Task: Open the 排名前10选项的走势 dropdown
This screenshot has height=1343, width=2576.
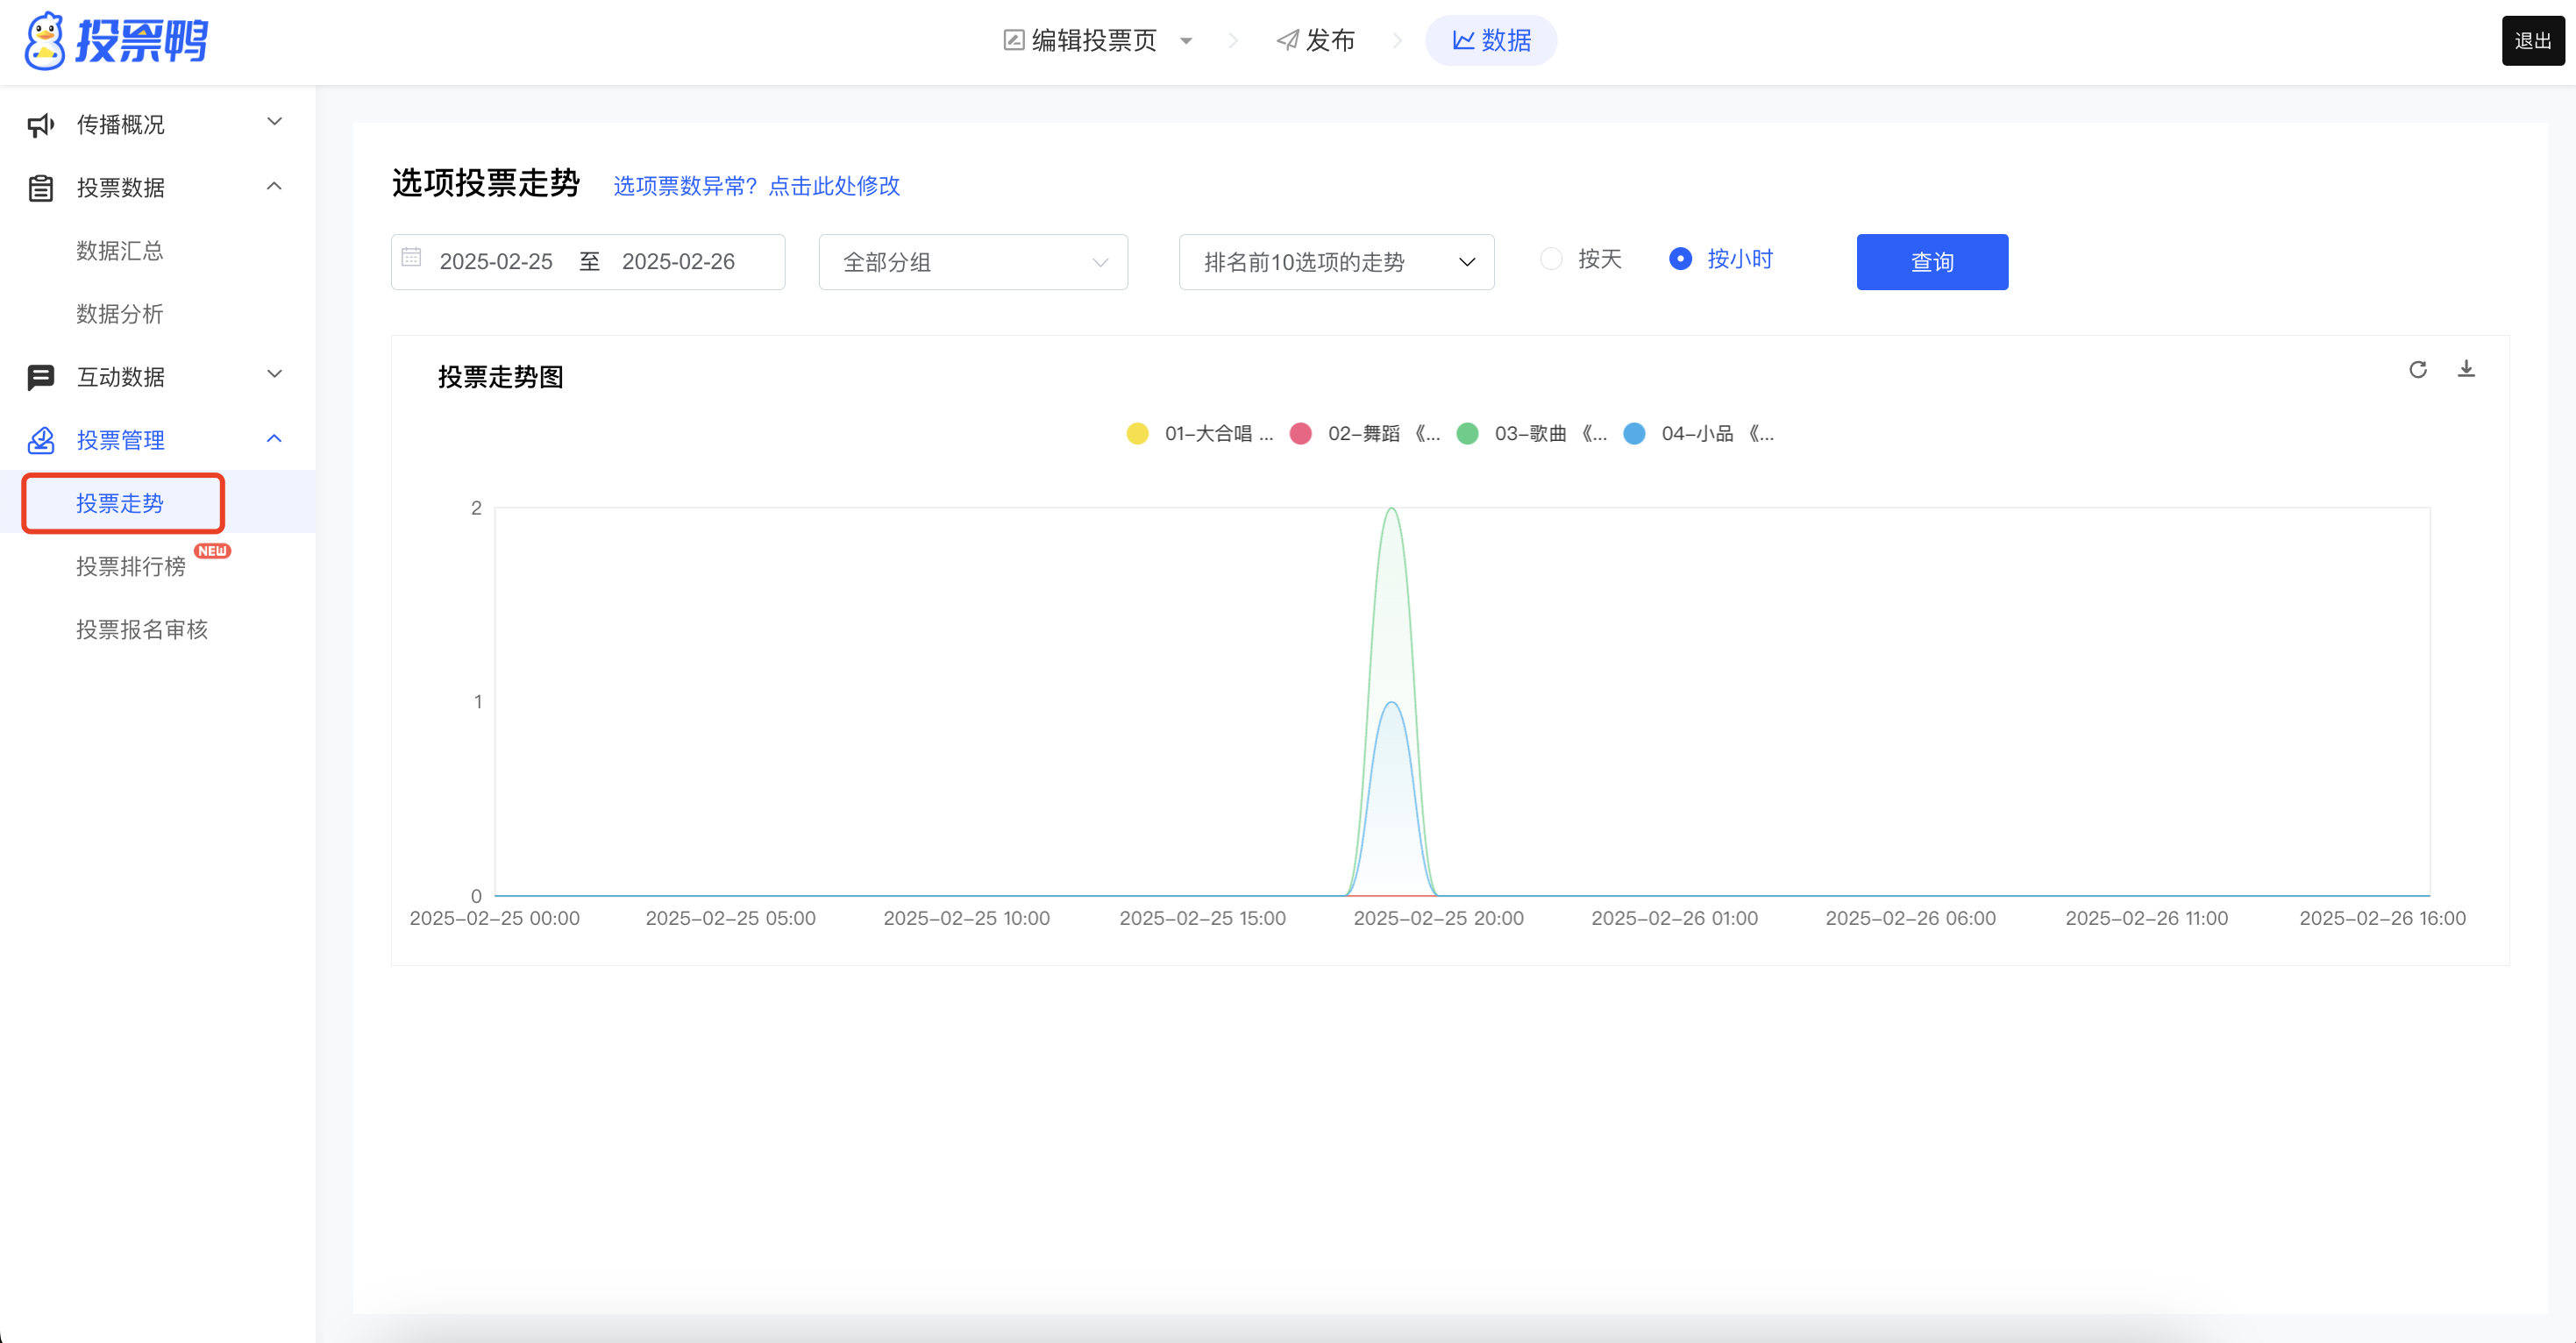Action: (x=1335, y=262)
